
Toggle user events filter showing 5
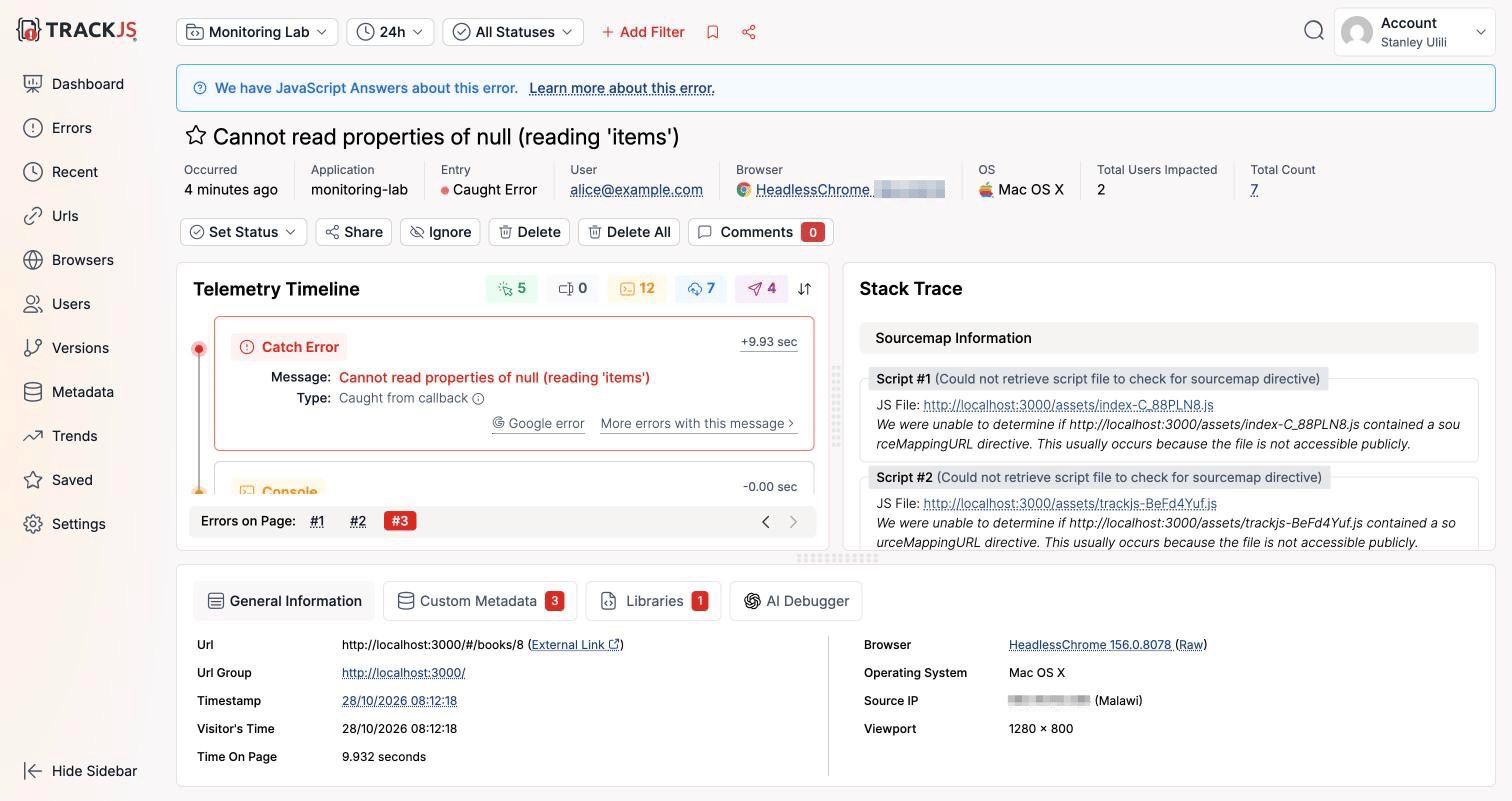pyautogui.click(x=512, y=289)
